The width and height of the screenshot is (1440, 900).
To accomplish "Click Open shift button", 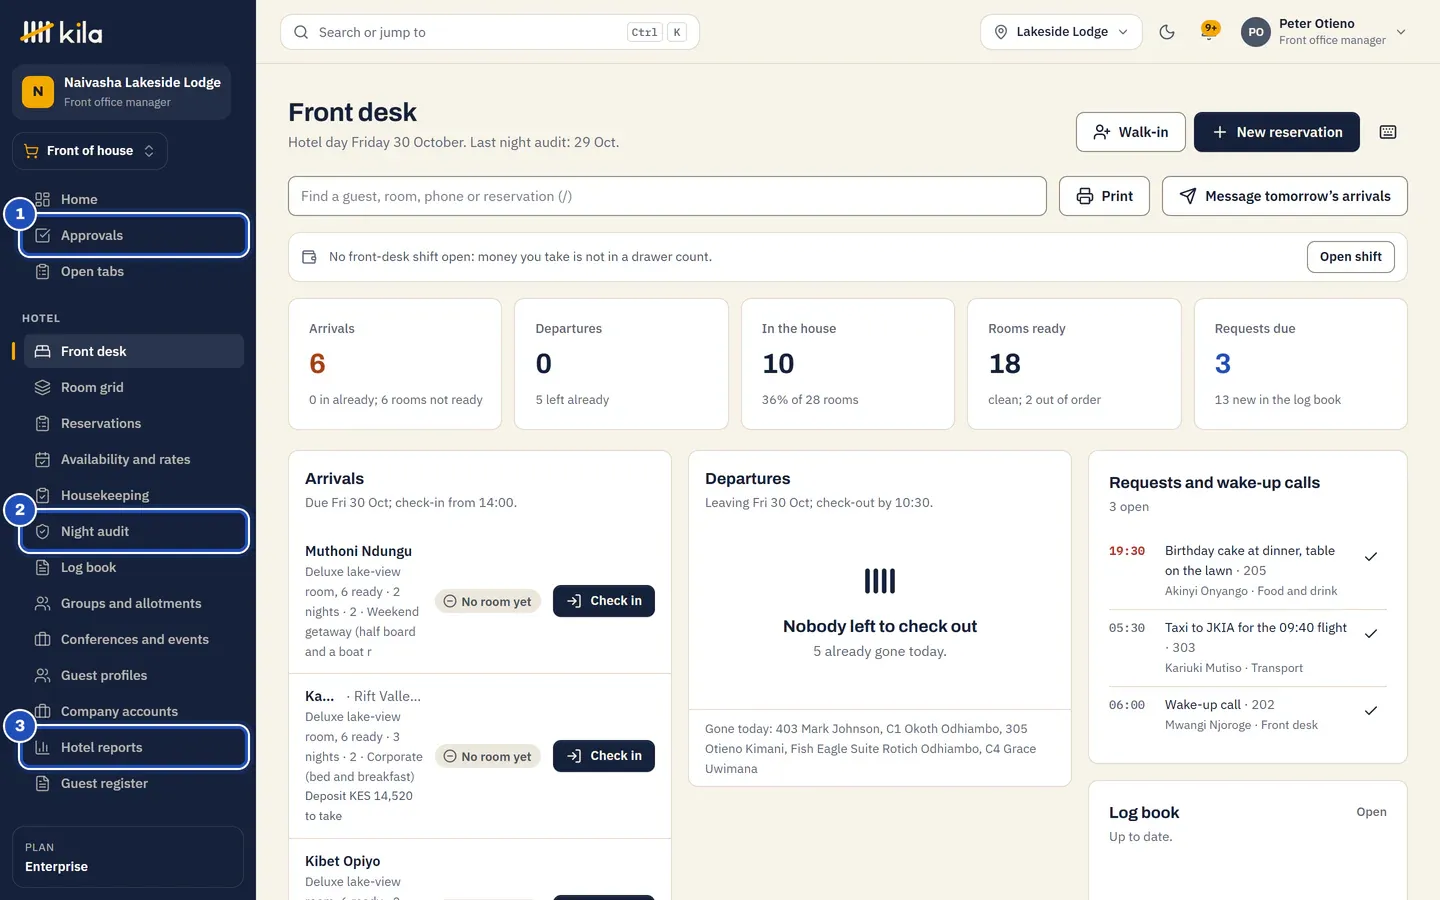I will [1350, 257].
